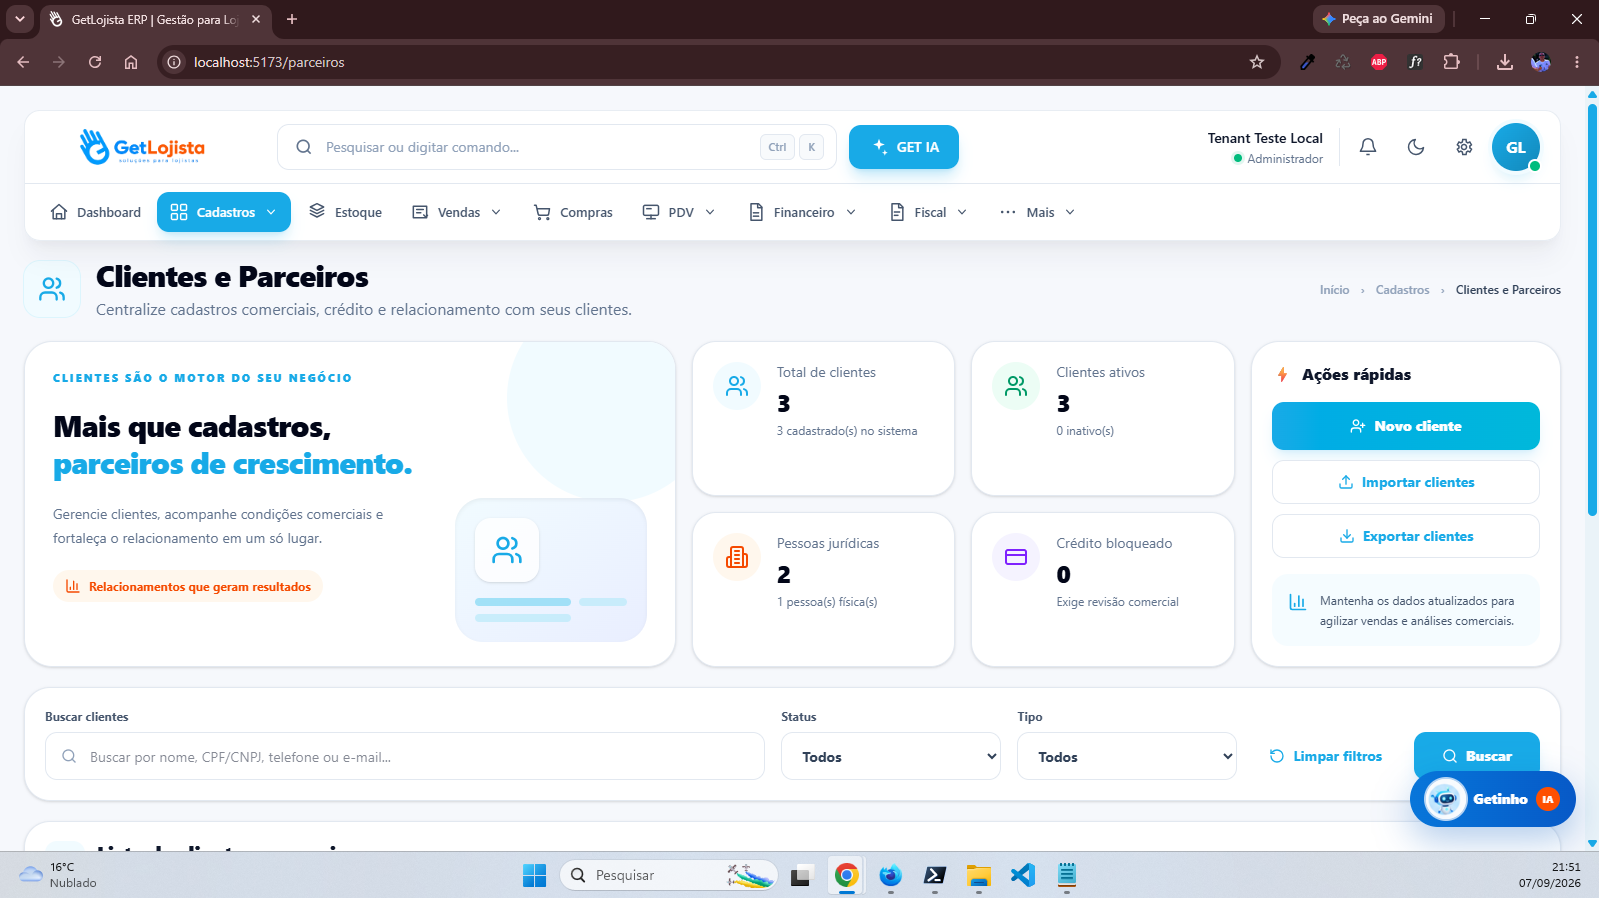The image size is (1599, 898).
Task: Click Importar clientes
Action: [x=1406, y=482]
